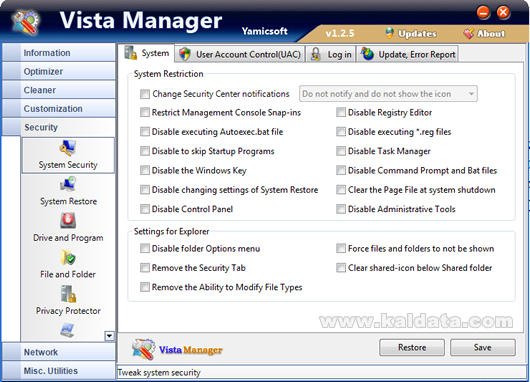Click the Updates shield icon

pos(390,33)
